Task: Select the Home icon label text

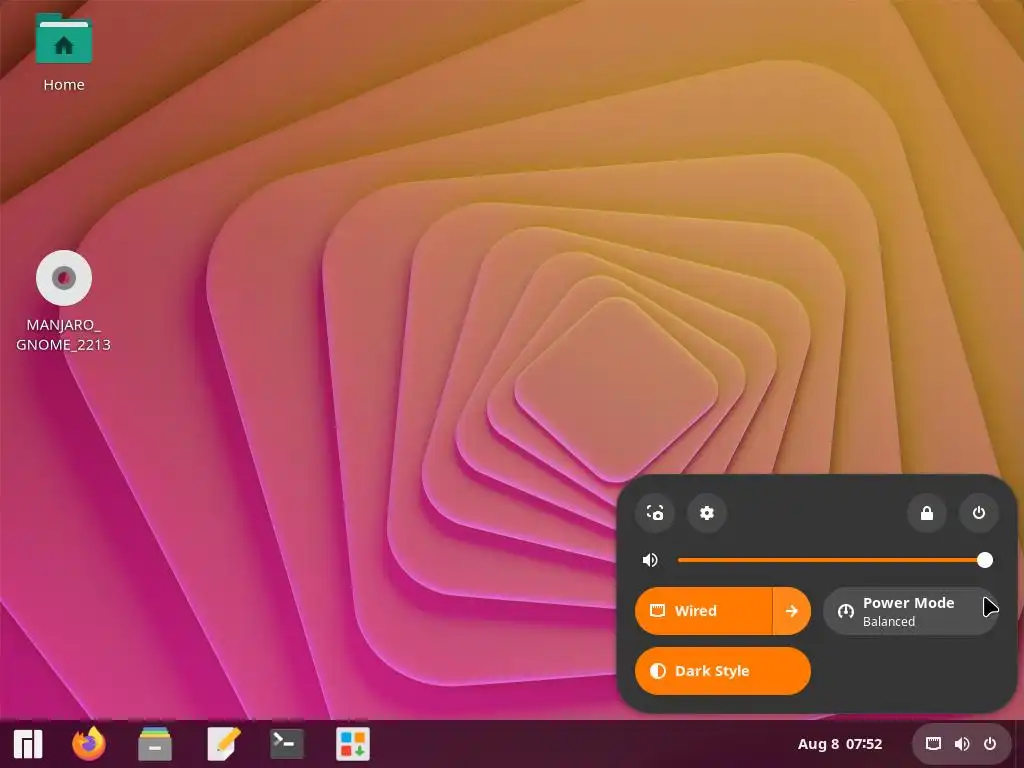Action: point(64,85)
